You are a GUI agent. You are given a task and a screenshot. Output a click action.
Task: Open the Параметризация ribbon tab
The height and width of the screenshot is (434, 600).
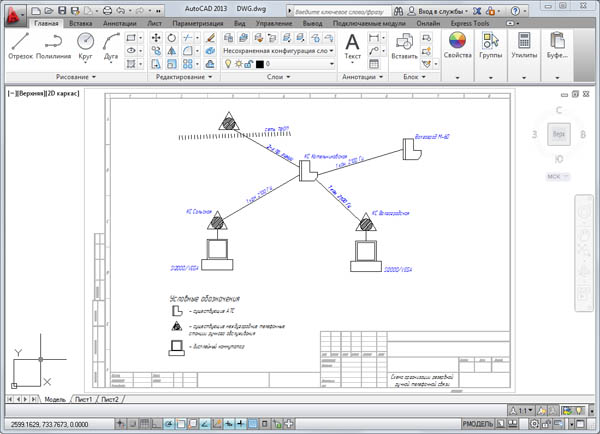pyautogui.click(x=198, y=23)
